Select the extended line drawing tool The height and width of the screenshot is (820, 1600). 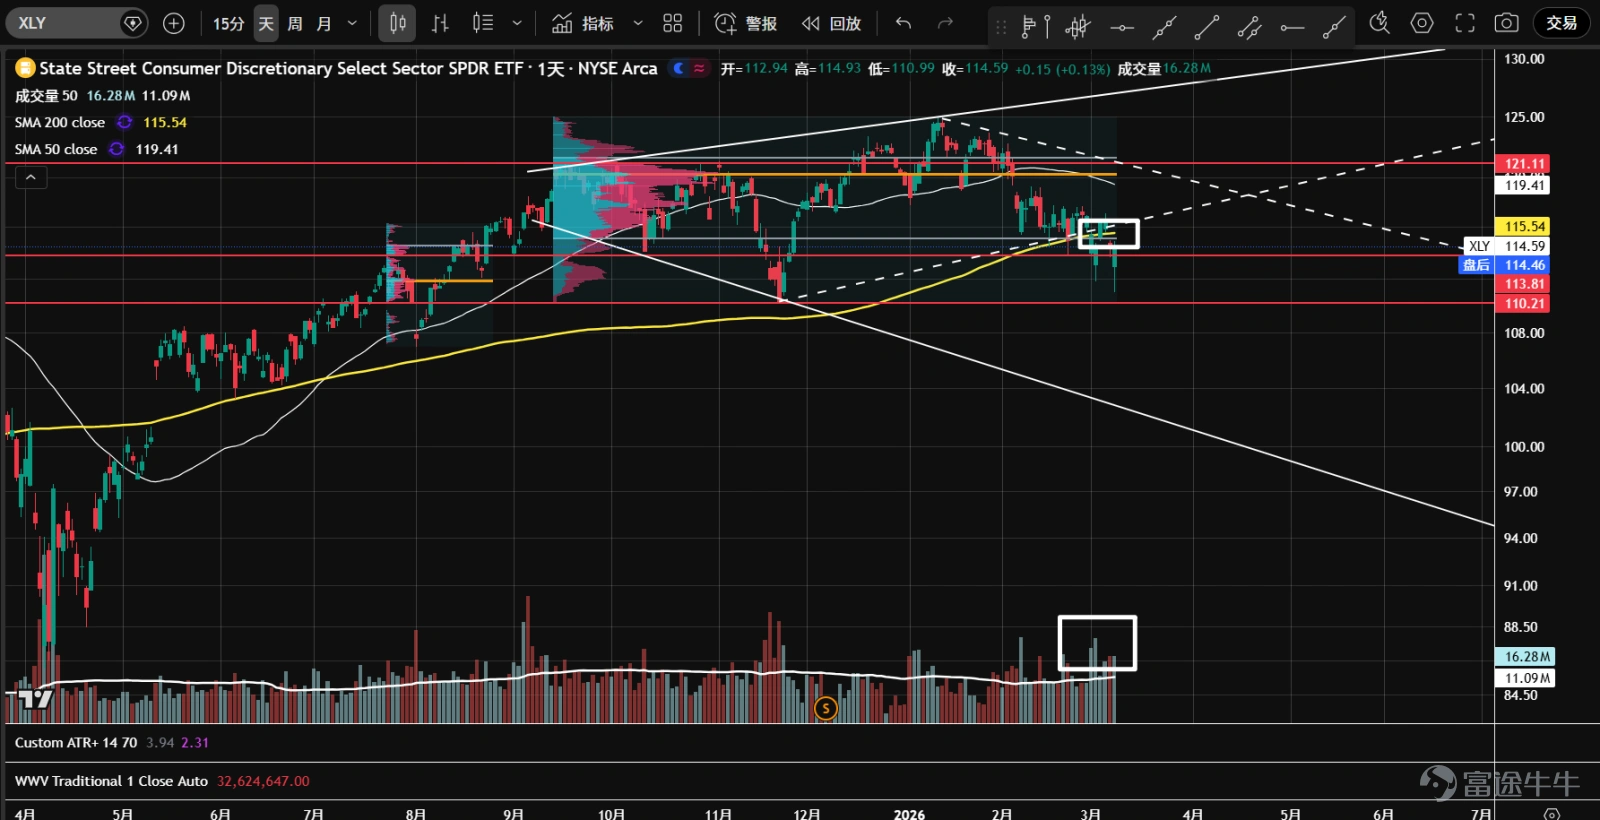point(1164,27)
